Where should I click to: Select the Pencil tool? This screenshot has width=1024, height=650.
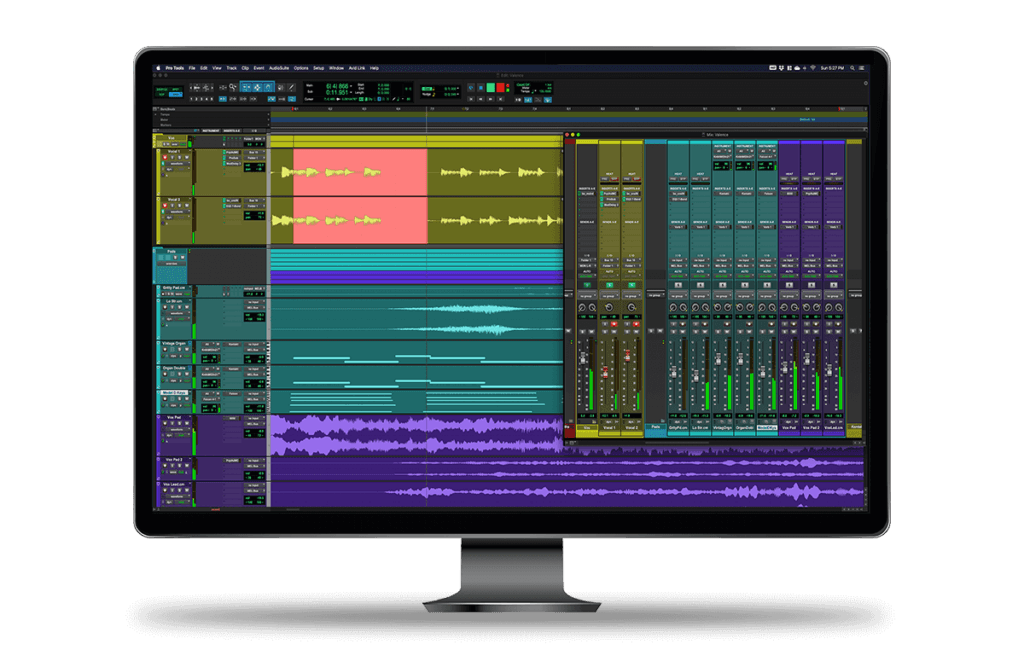tap(291, 87)
